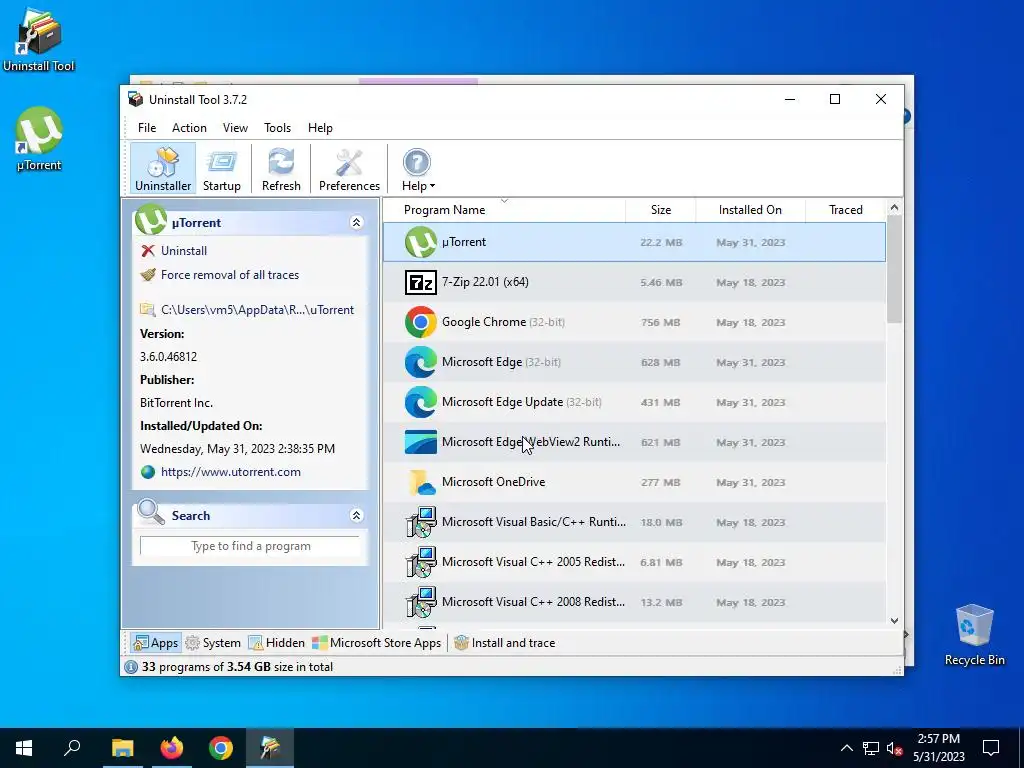Image resolution: width=1024 pixels, height=768 pixels.
Task: Open the Action menu
Action: click(x=189, y=128)
